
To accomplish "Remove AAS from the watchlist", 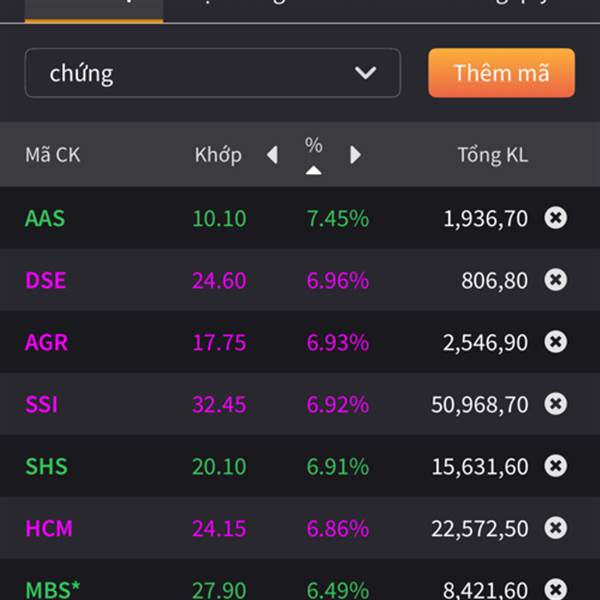I will (555, 218).
